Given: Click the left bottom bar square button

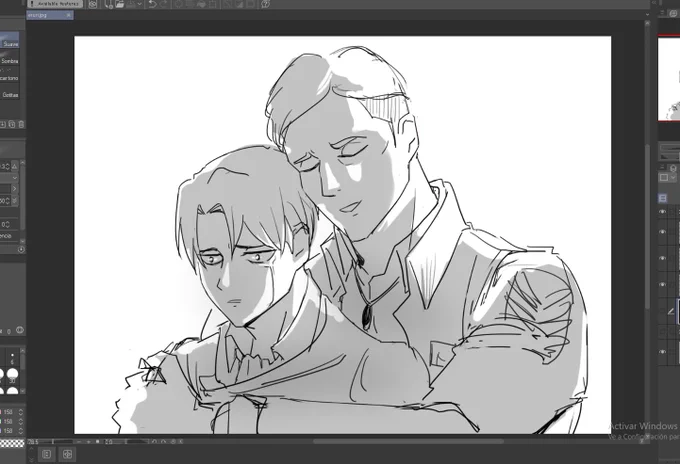Looking at the screenshot, I should click(x=46, y=454).
